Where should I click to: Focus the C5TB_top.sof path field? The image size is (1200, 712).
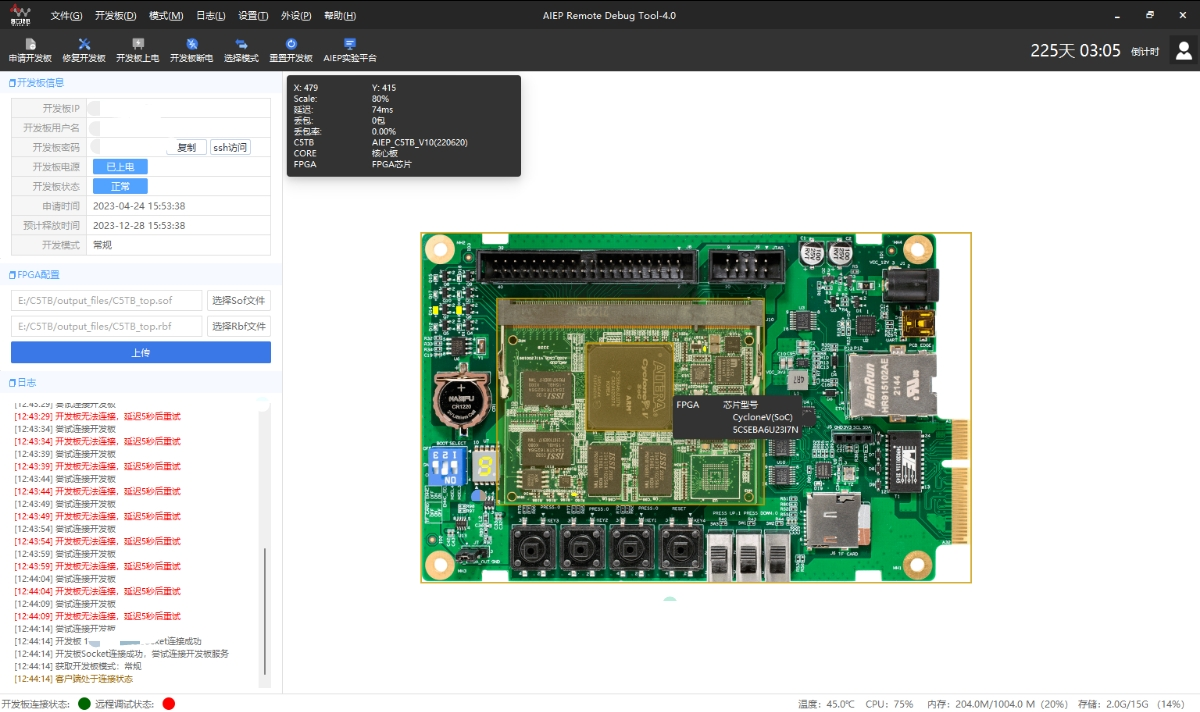pyautogui.click(x=107, y=301)
